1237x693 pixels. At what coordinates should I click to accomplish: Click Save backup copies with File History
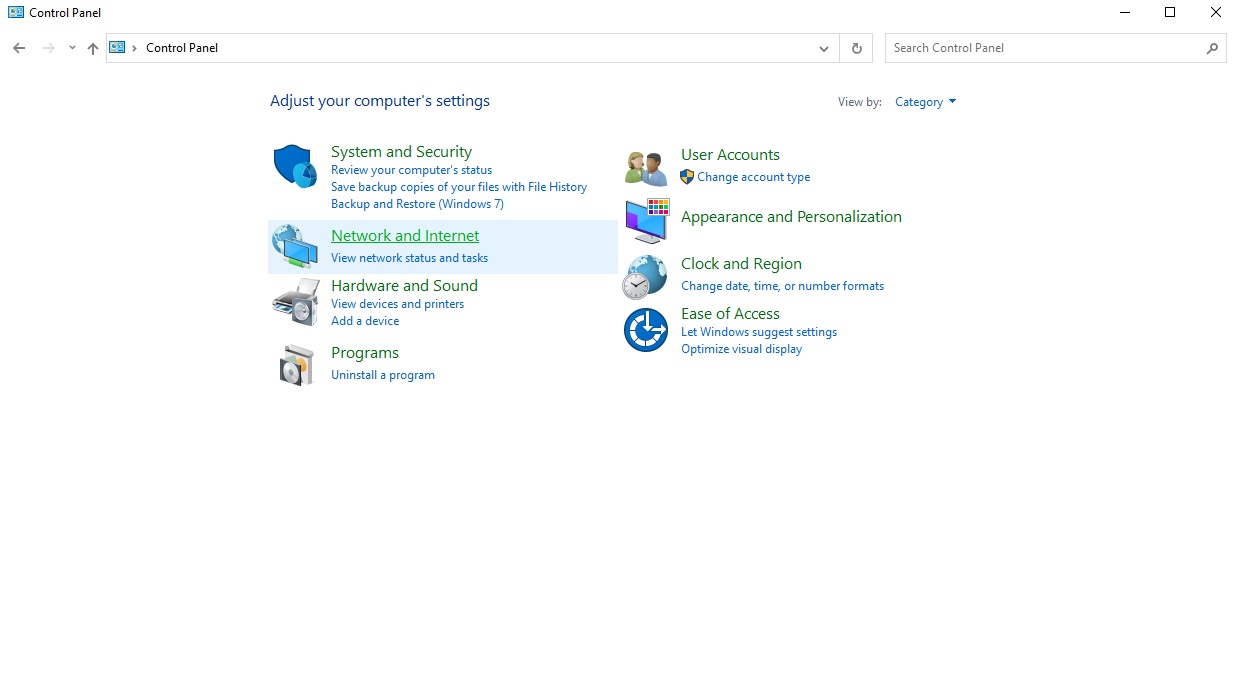459,187
